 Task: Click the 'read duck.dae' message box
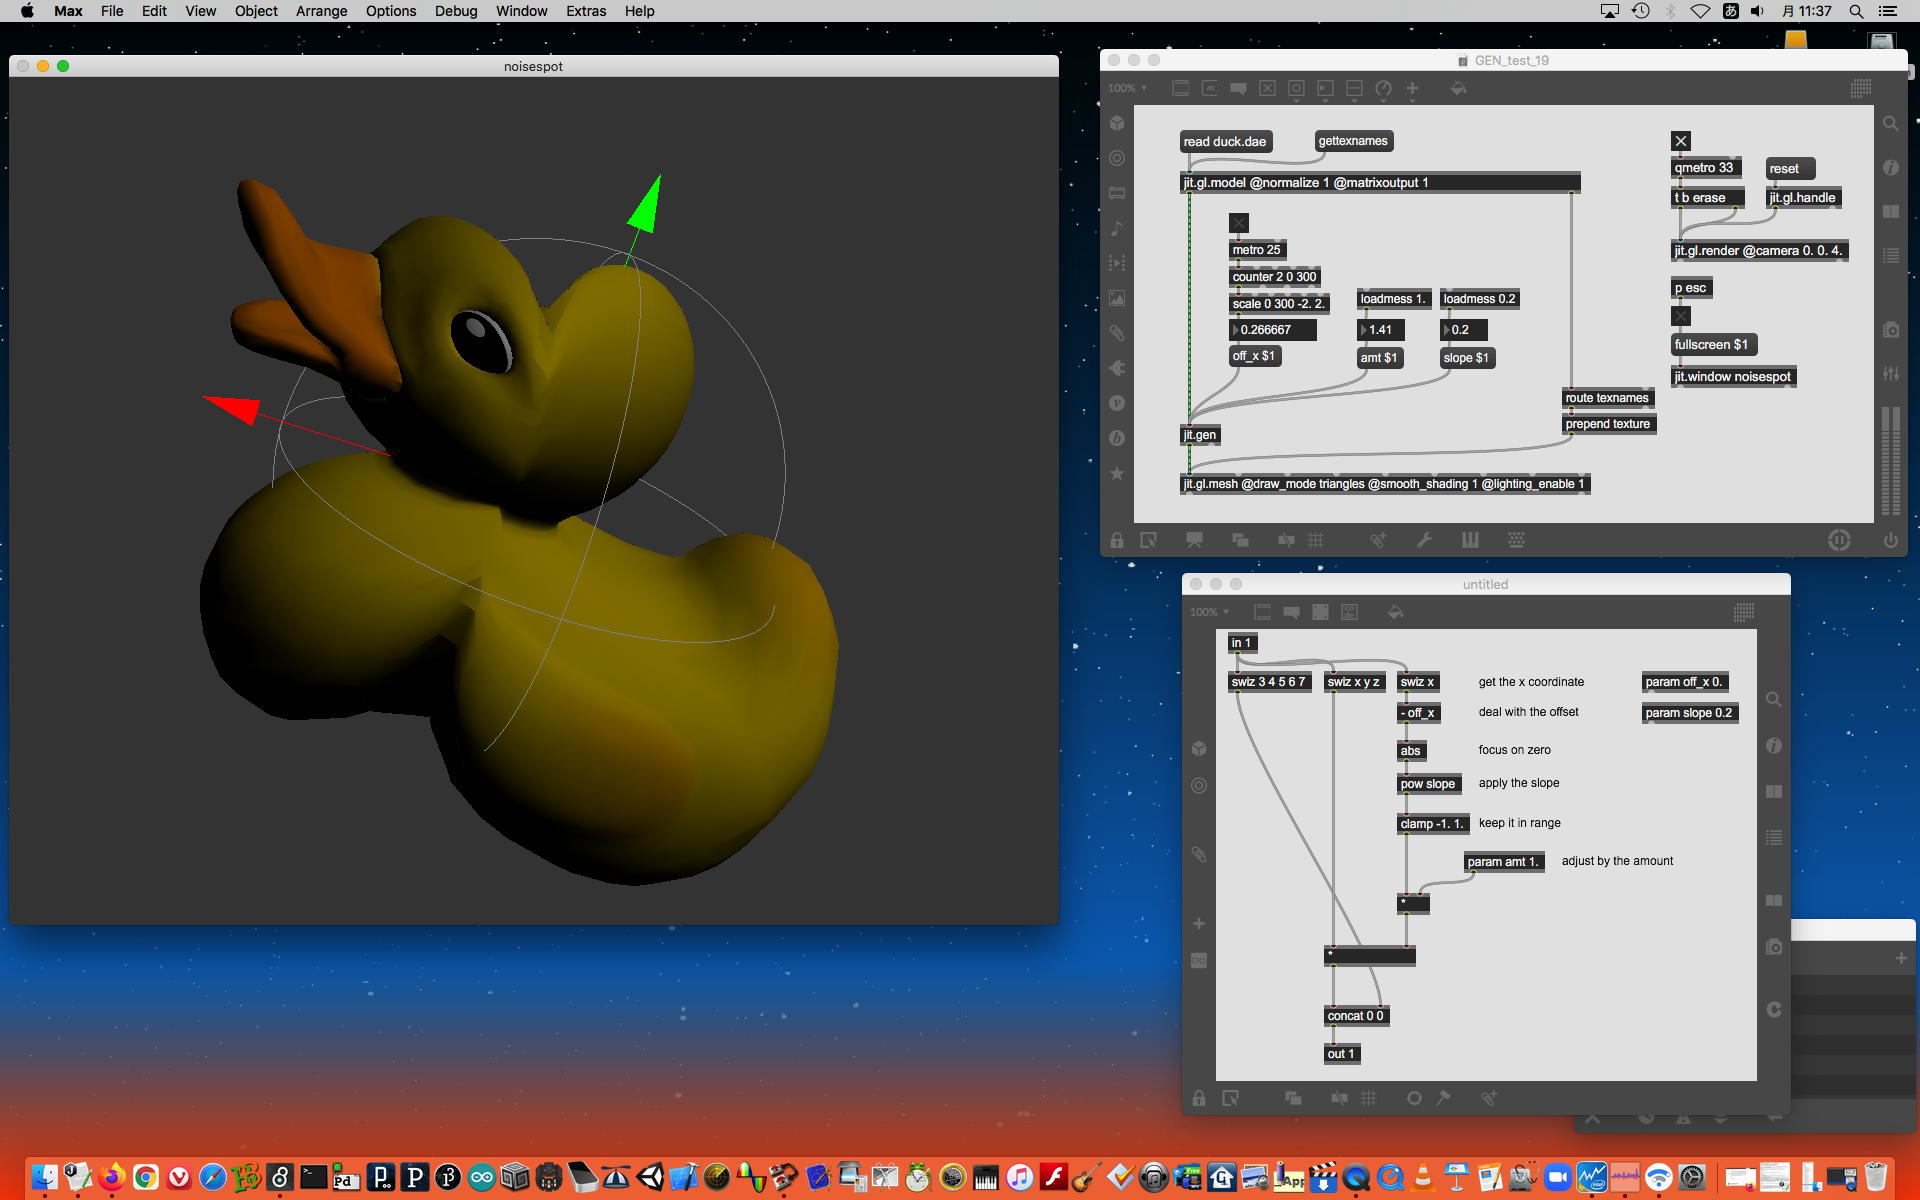click(x=1224, y=141)
